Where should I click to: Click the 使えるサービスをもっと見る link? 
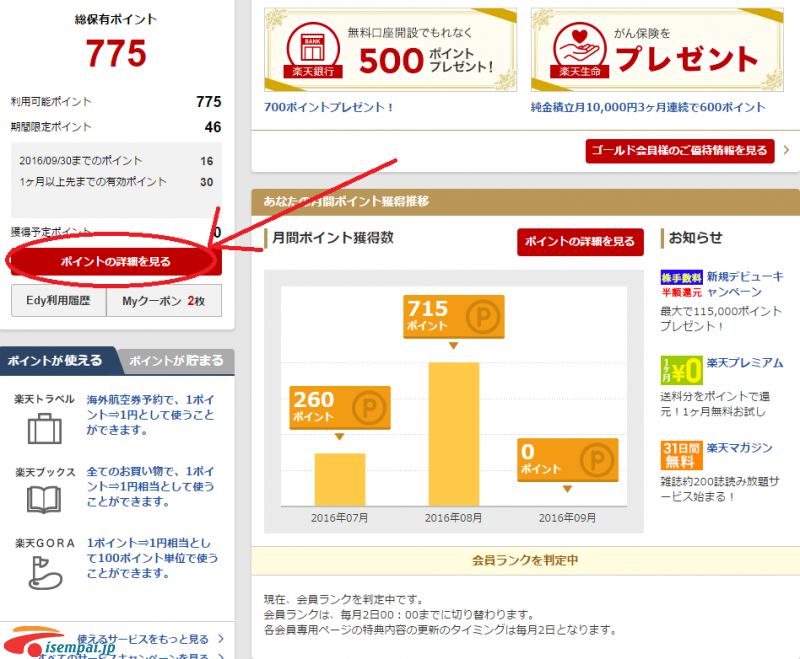click(143, 639)
